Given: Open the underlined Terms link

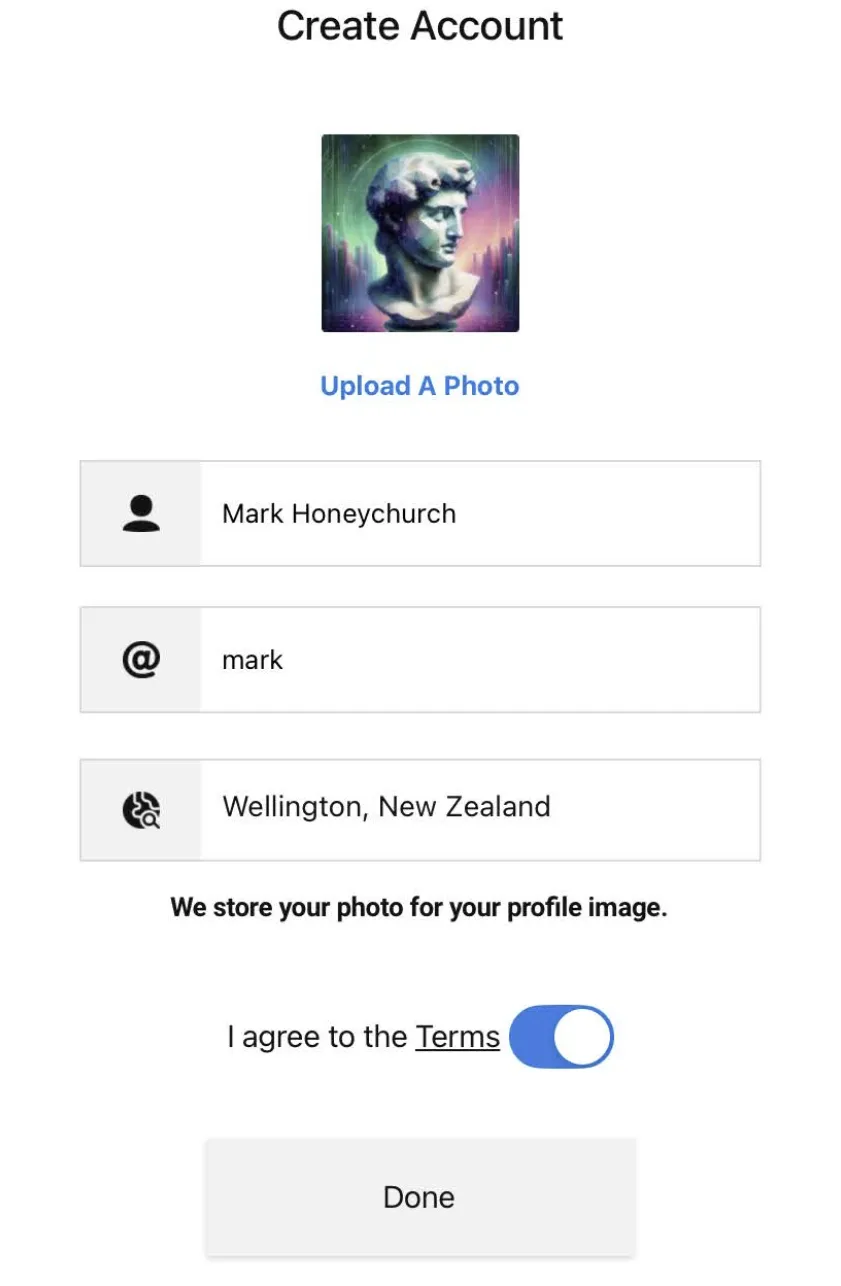Looking at the screenshot, I should click(458, 1037).
